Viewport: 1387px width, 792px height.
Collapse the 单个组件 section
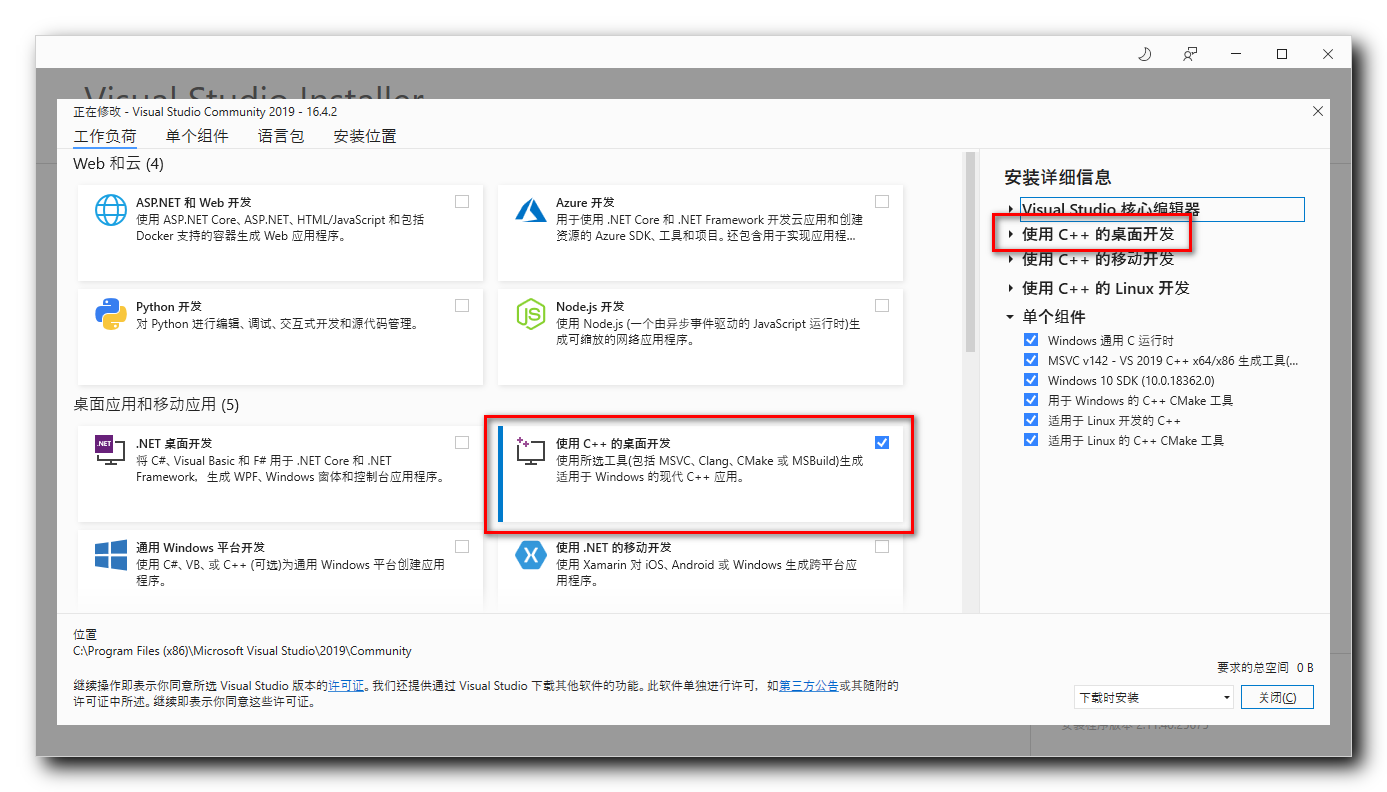[1011, 317]
